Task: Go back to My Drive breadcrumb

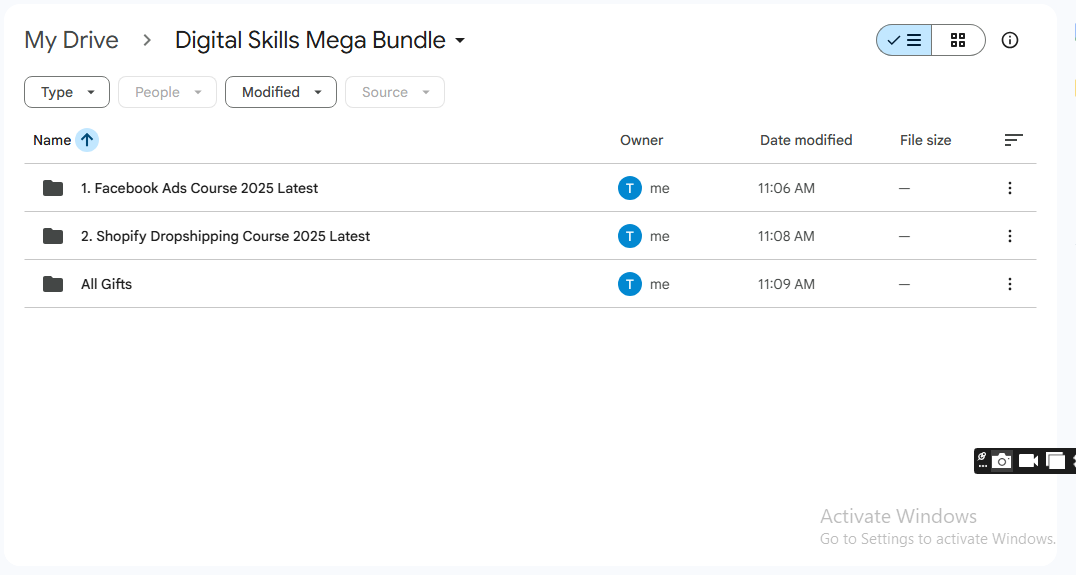Action: [71, 40]
